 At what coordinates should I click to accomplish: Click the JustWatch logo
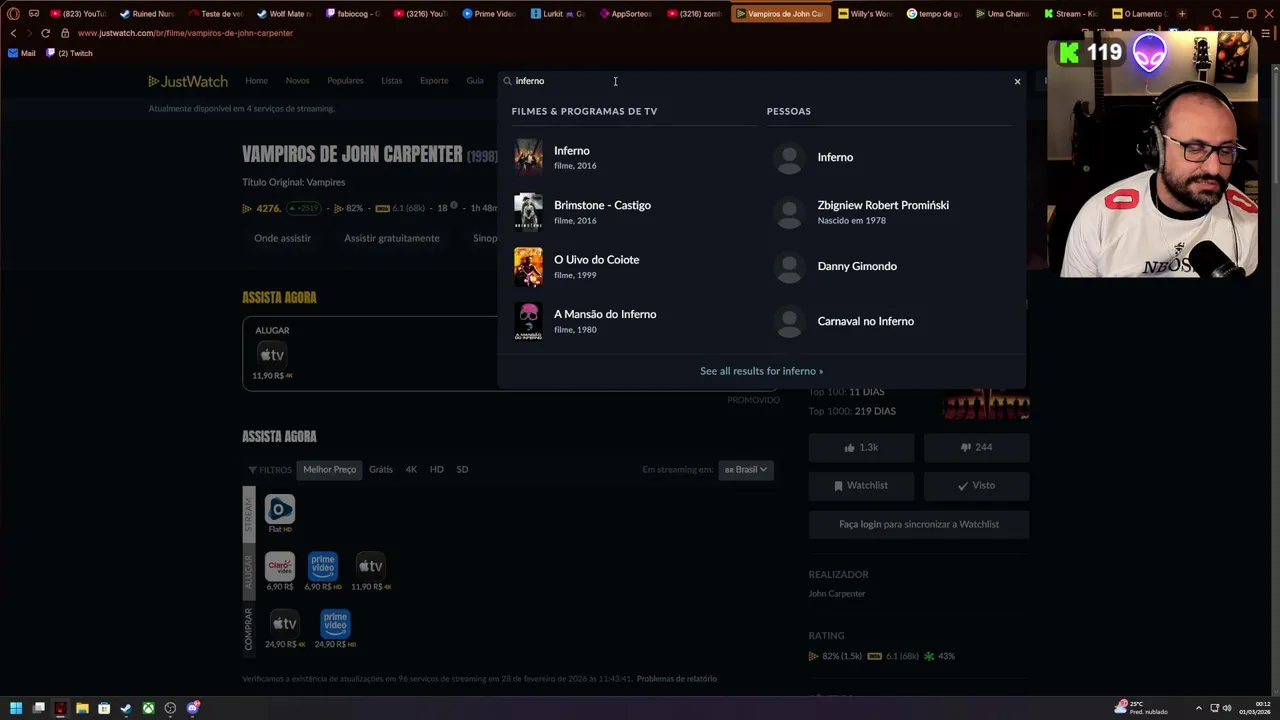[x=188, y=81]
